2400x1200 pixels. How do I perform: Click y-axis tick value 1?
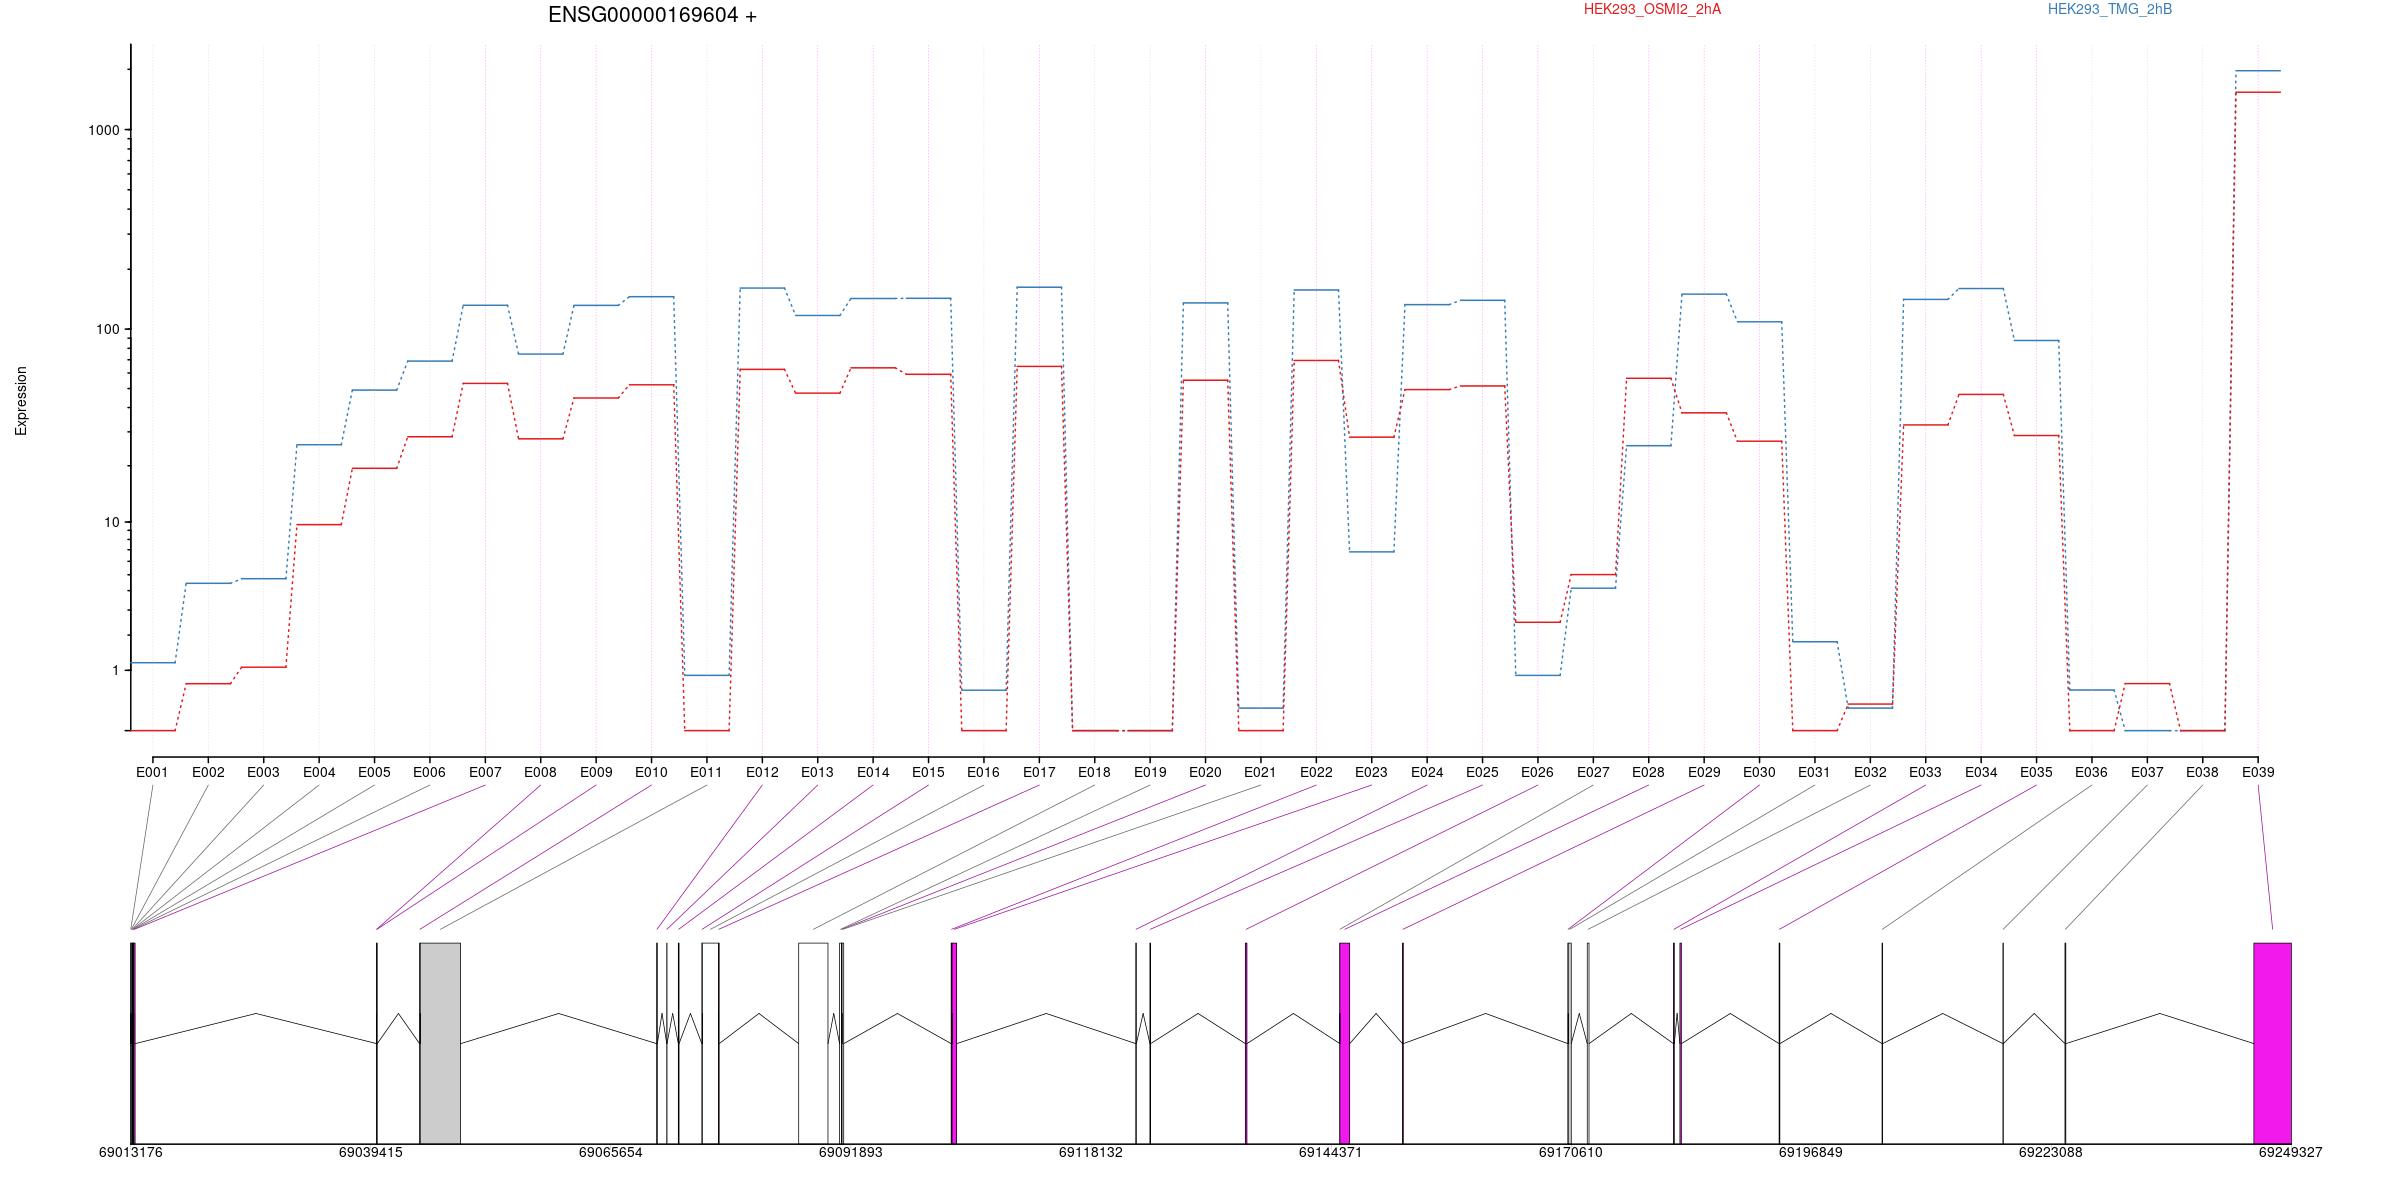[116, 670]
